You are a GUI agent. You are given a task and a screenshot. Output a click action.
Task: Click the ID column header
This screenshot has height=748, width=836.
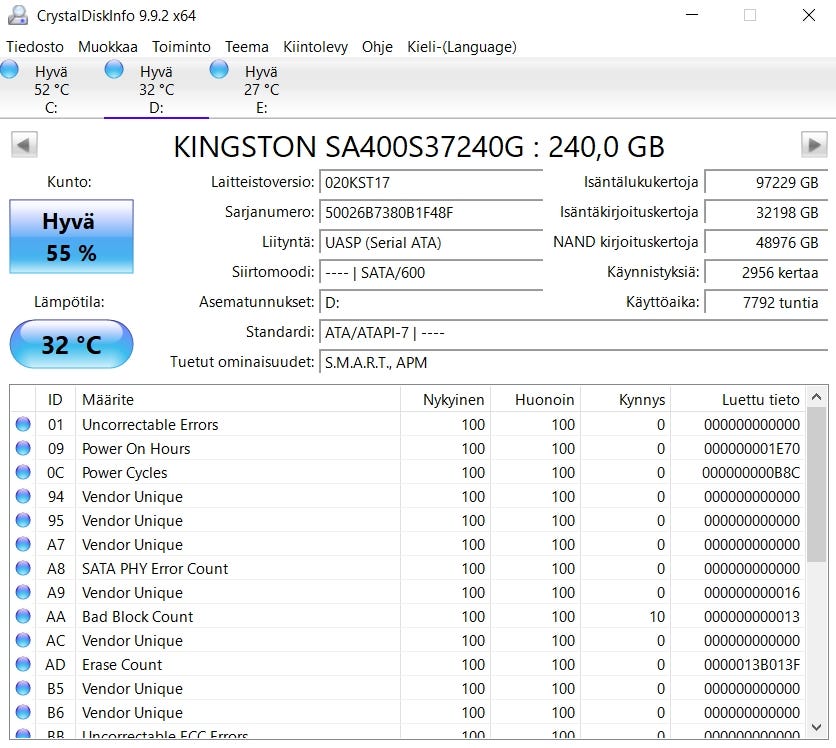click(x=55, y=399)
